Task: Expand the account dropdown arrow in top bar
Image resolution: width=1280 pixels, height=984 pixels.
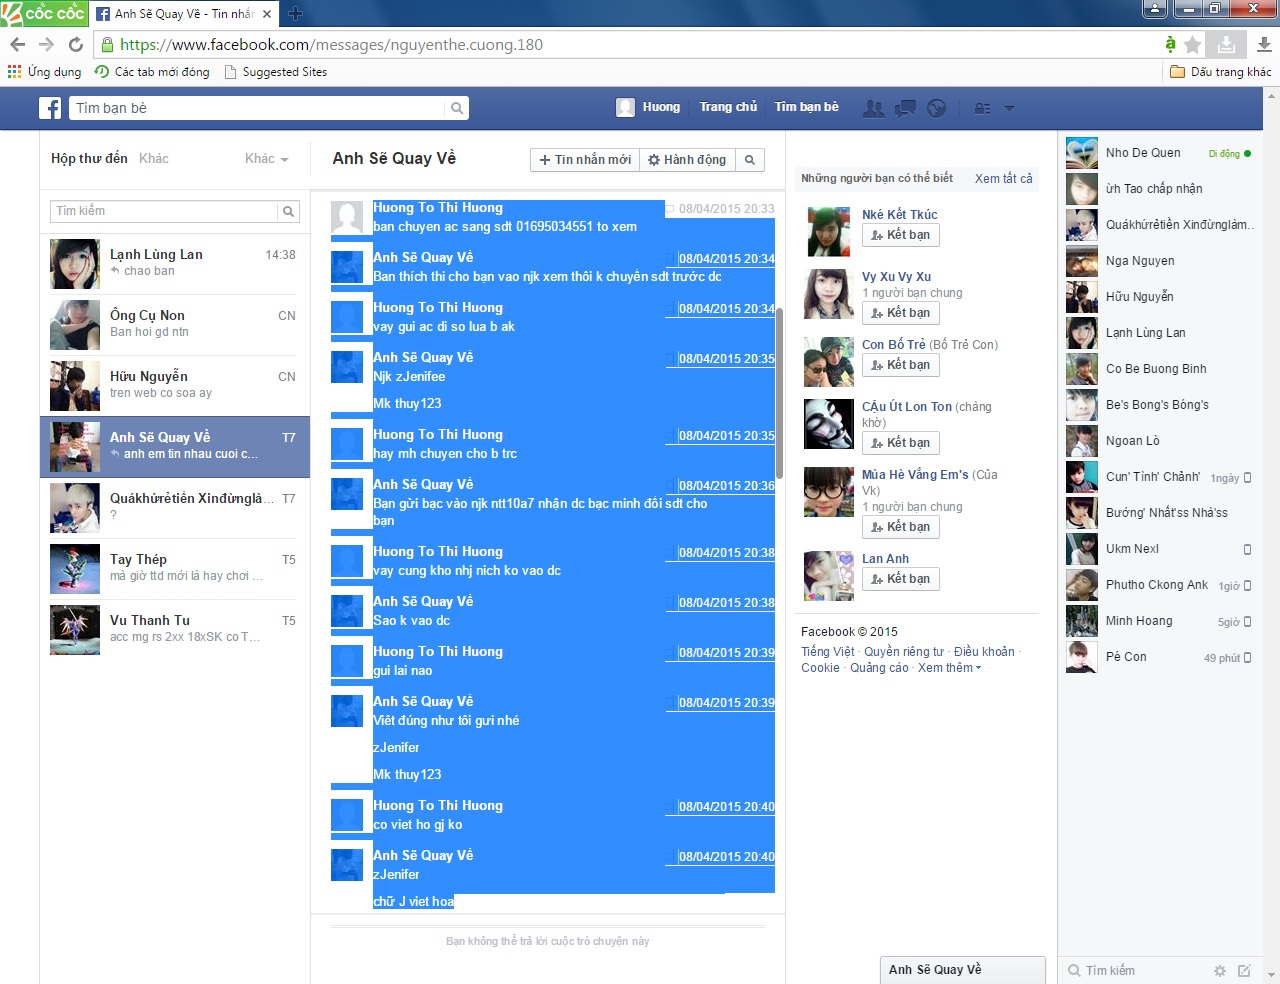Action: click(1009, 108)
